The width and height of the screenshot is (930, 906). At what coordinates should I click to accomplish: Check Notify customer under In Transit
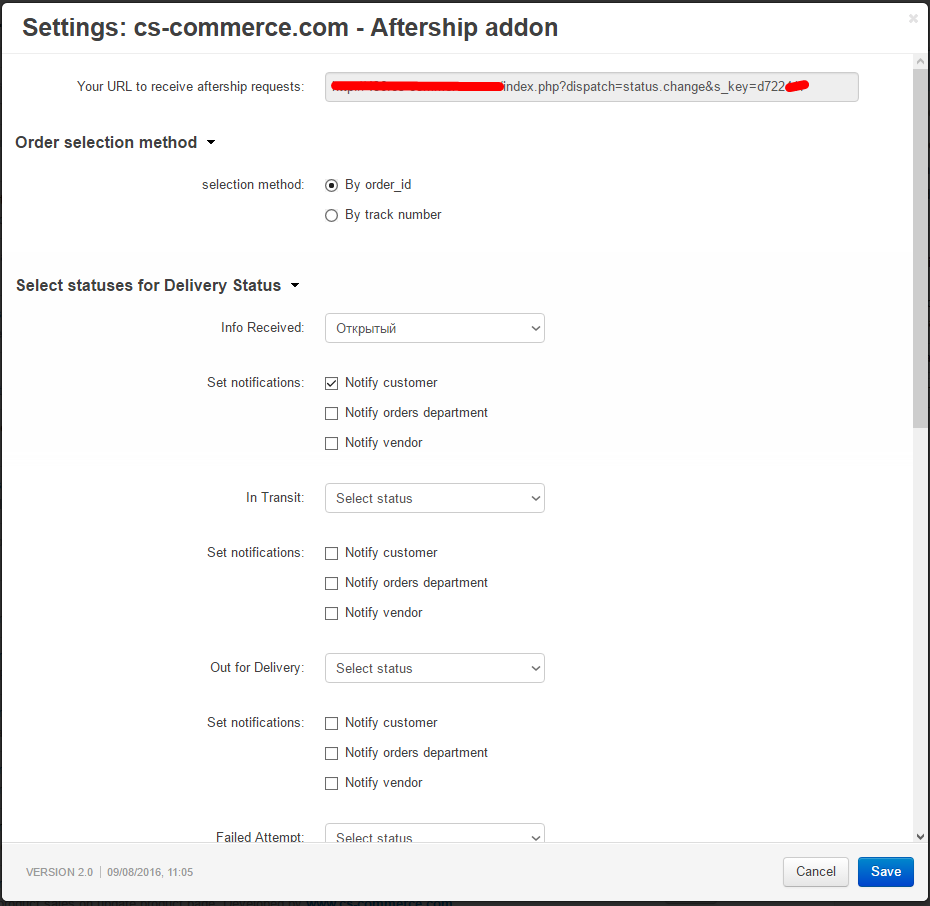[332, 553]
